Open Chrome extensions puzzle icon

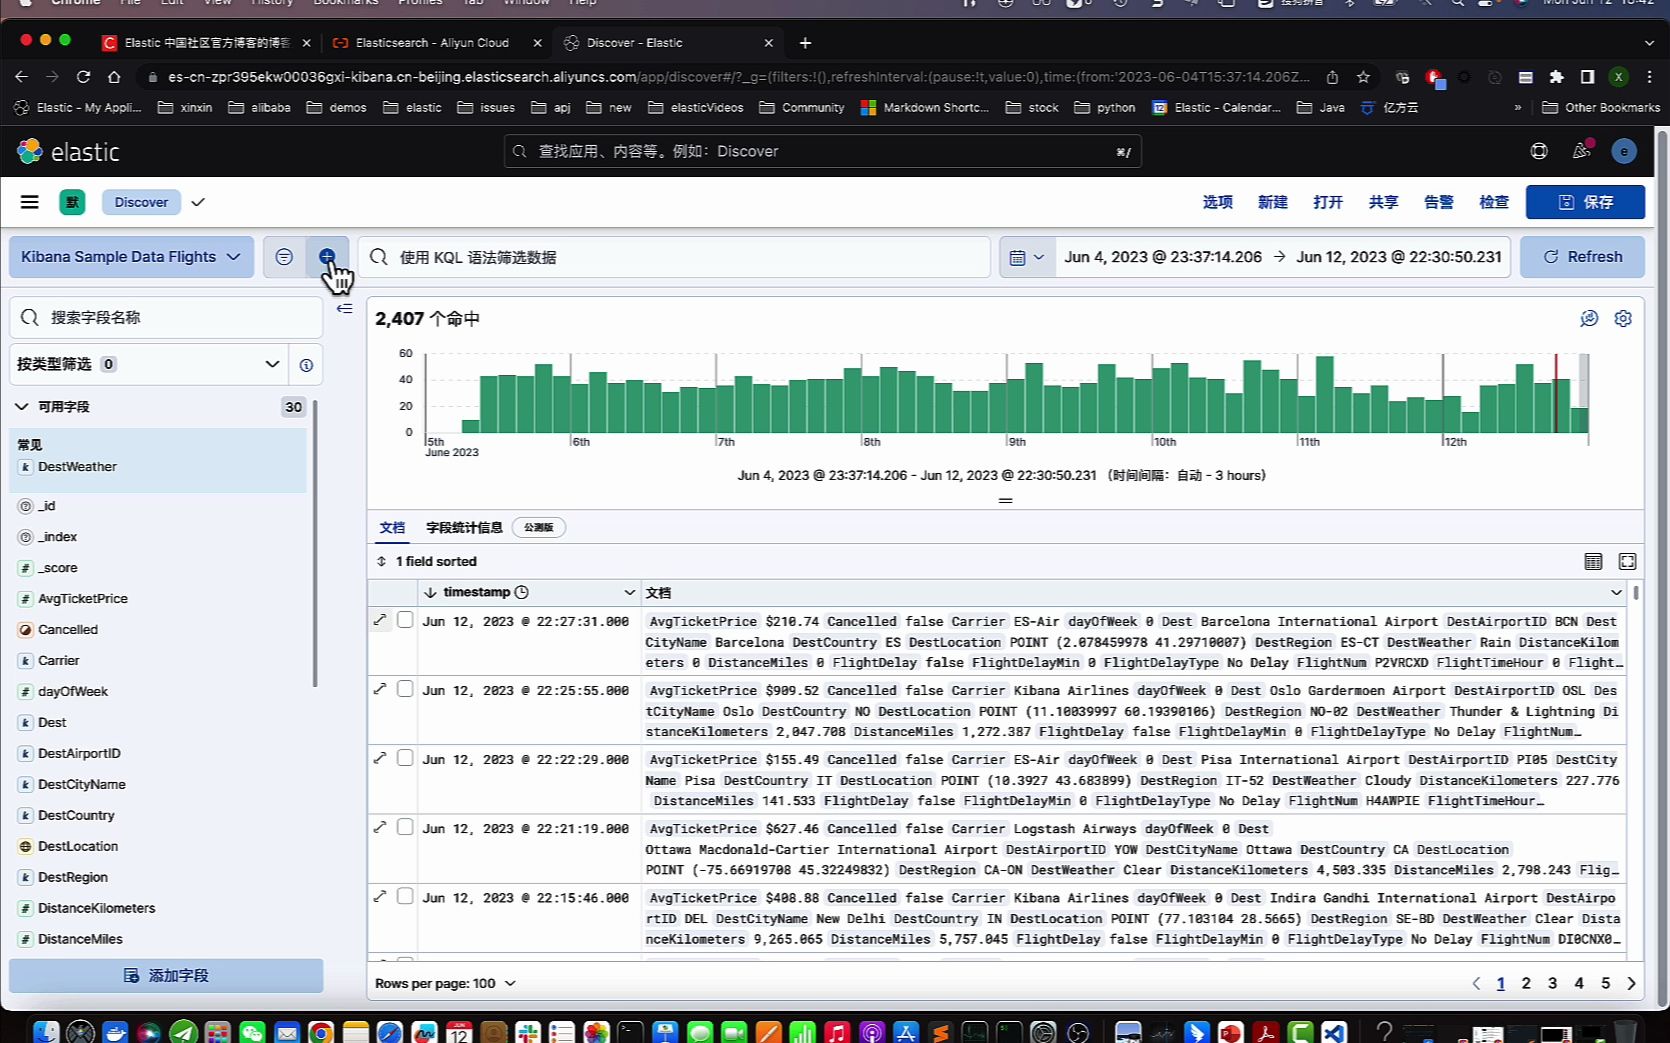click(1556, 77)
